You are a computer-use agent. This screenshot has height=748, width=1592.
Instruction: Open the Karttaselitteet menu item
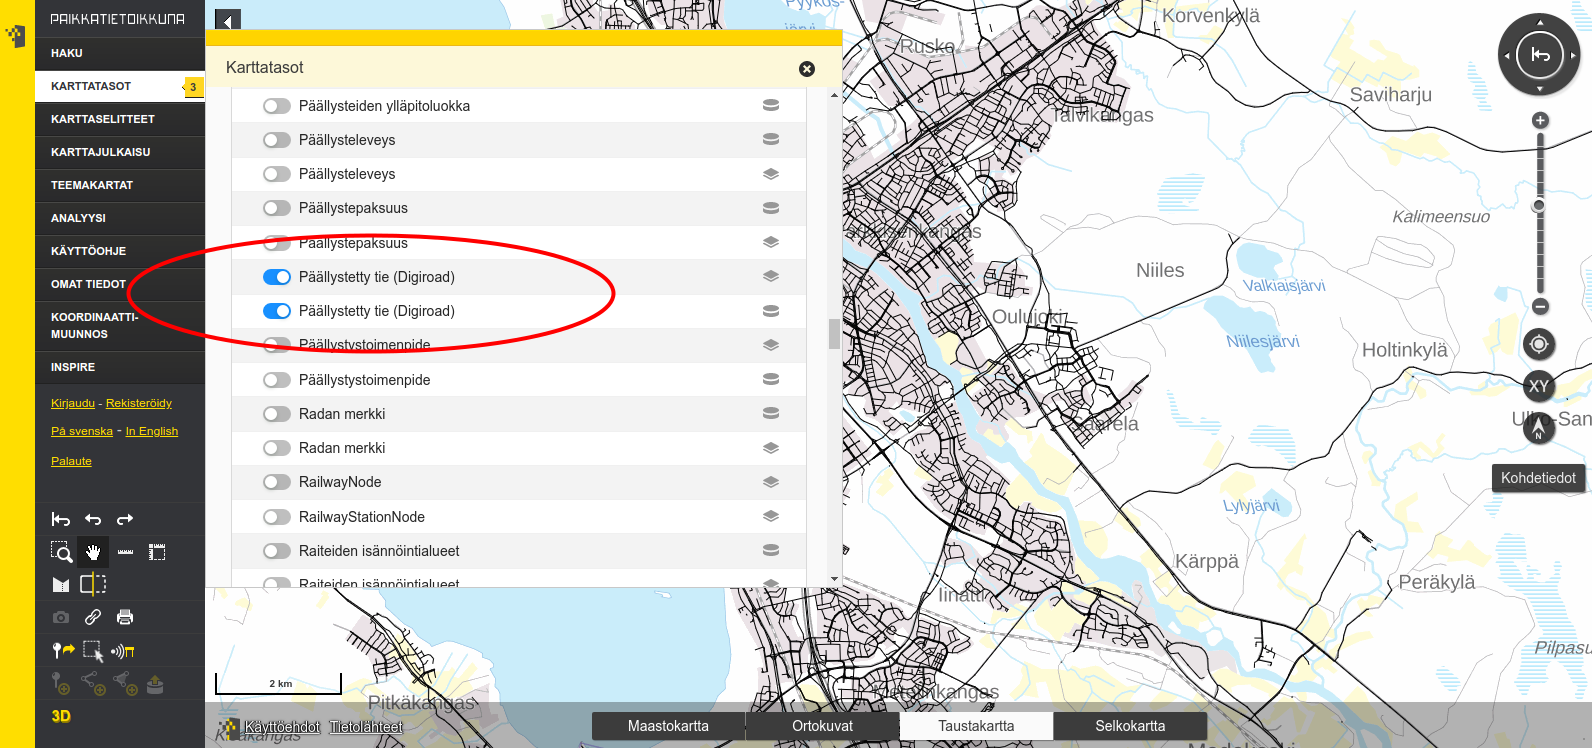(103, 119)
